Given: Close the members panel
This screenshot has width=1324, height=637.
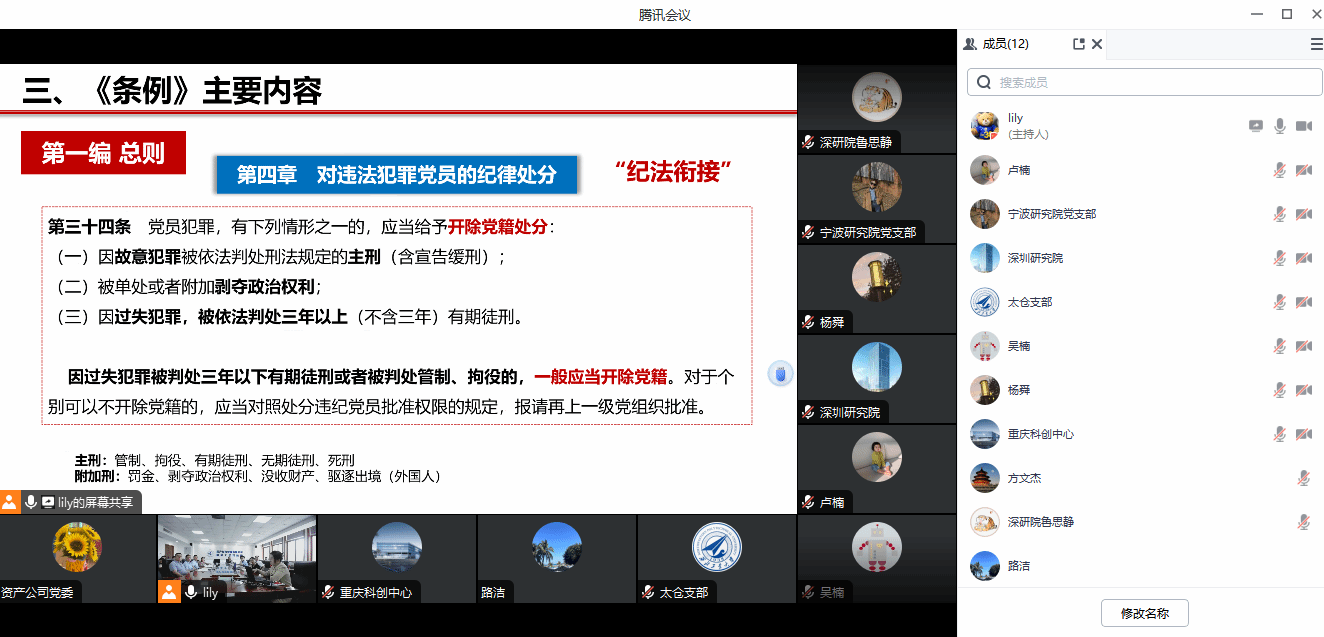Looking at the screenshot, I should point(1097,44).
